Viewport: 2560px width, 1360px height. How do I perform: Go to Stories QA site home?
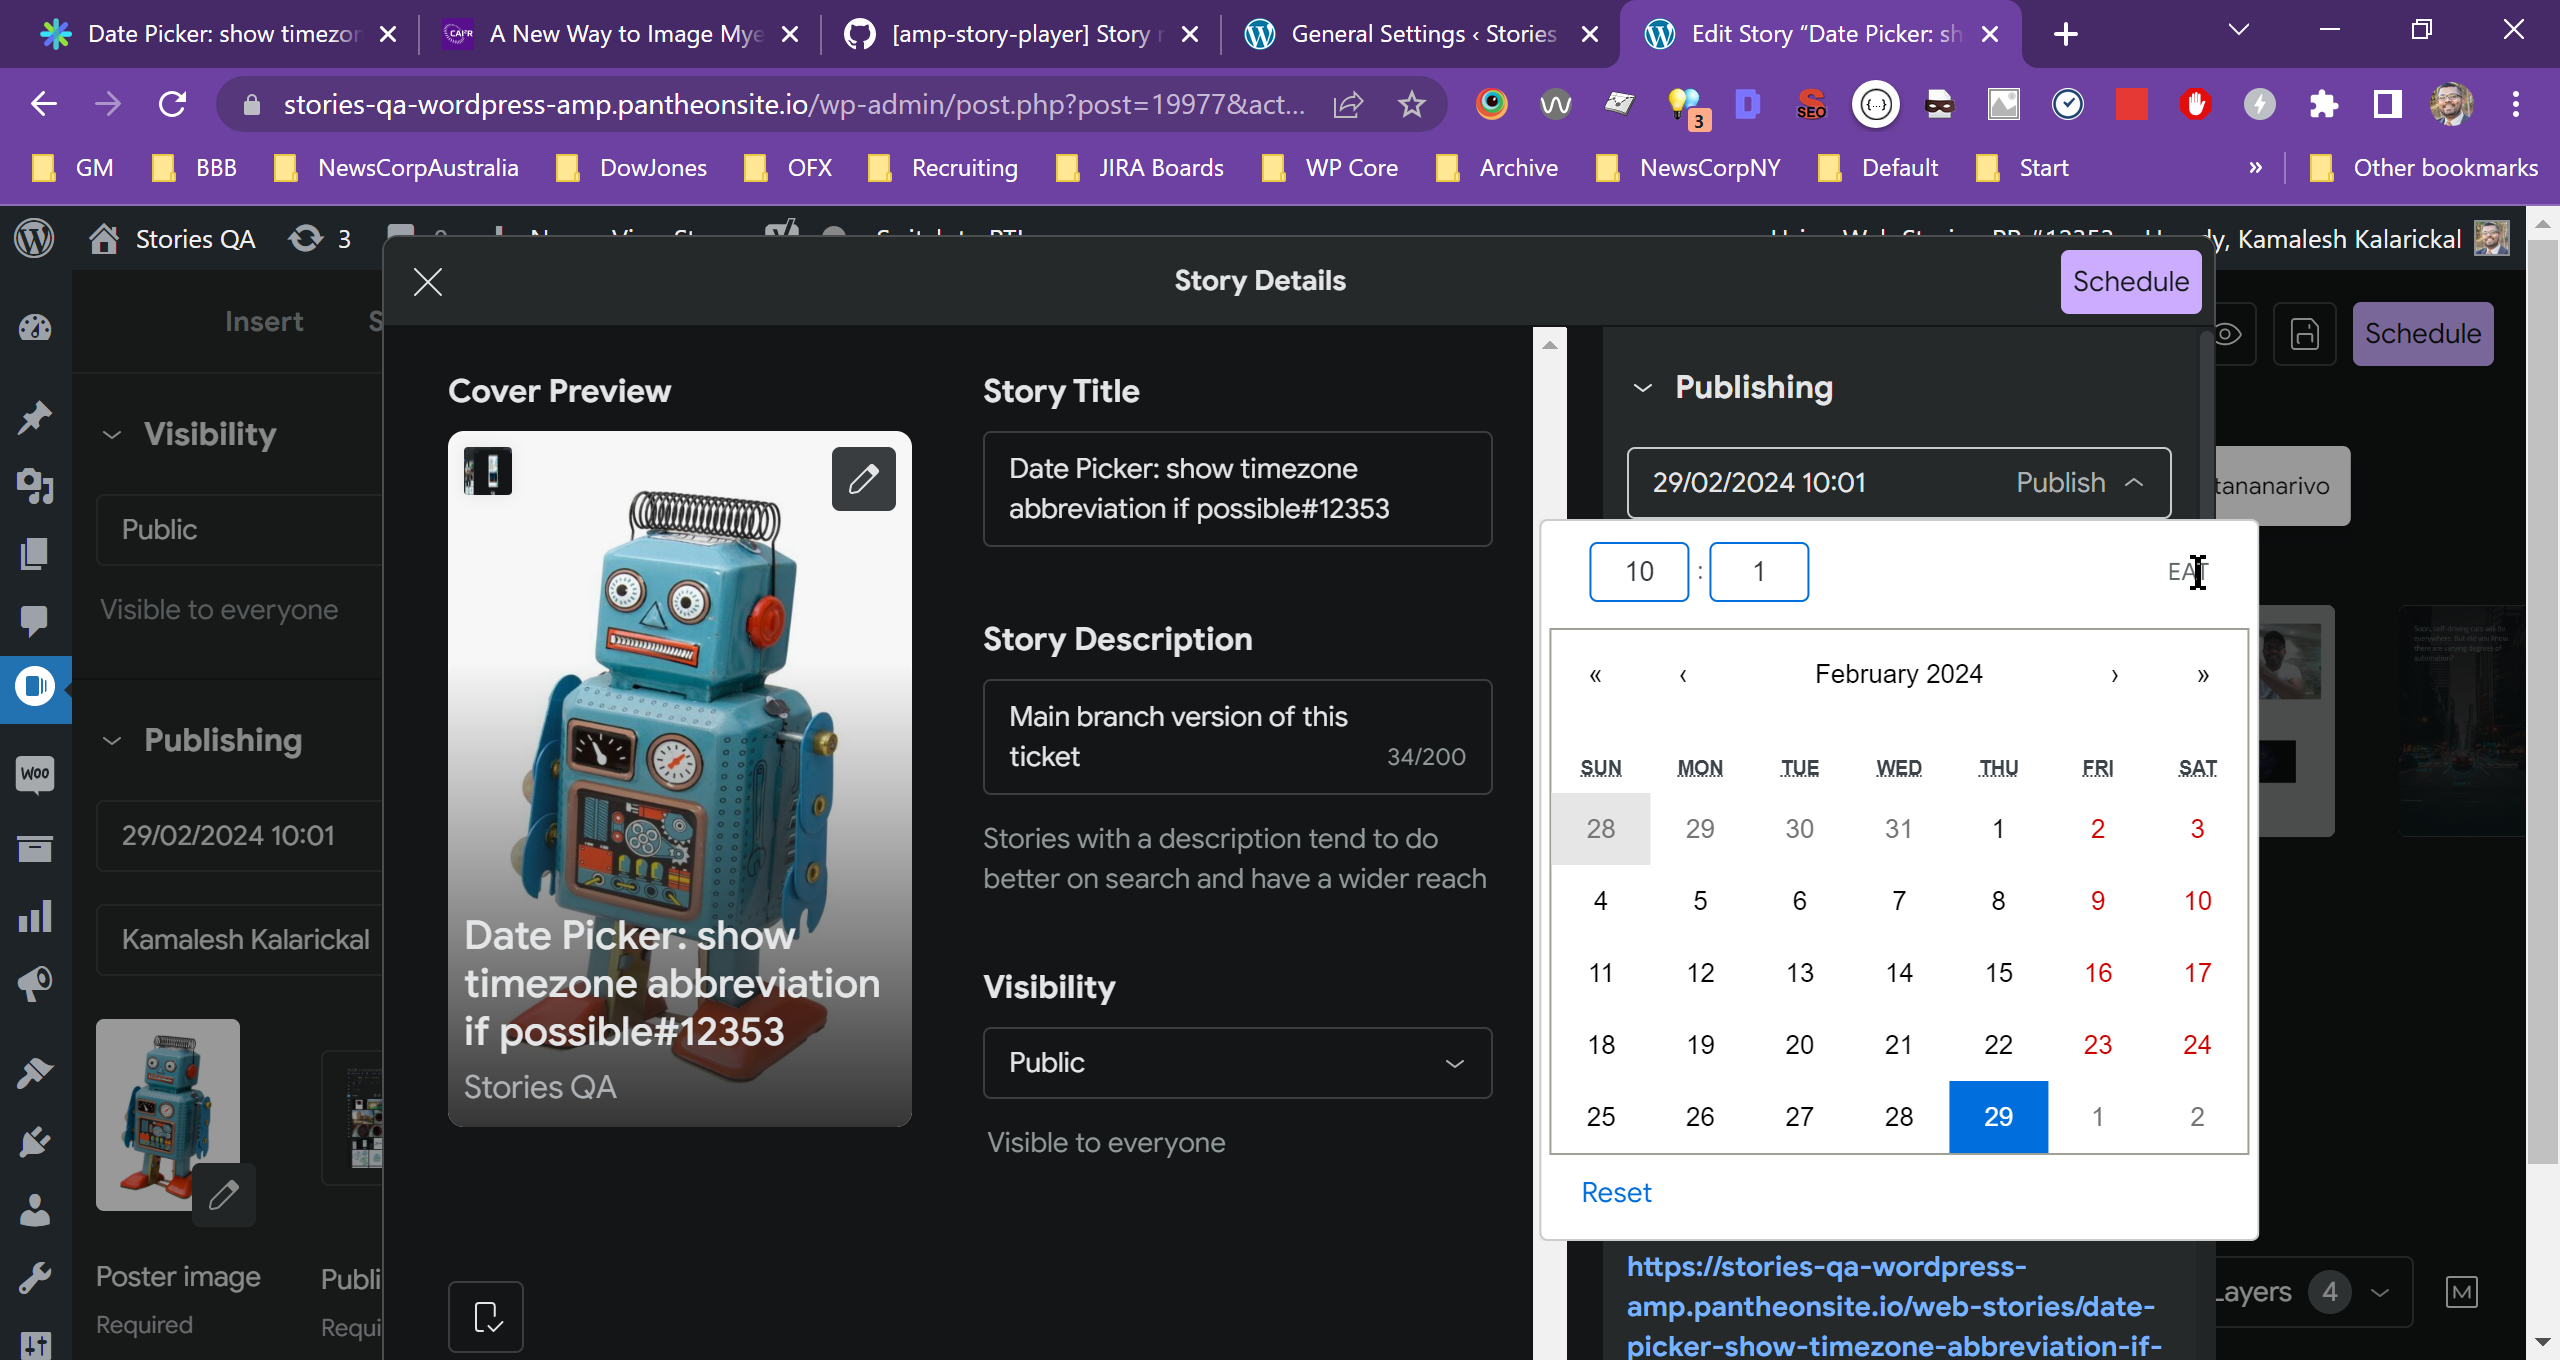tap(172, 239)
